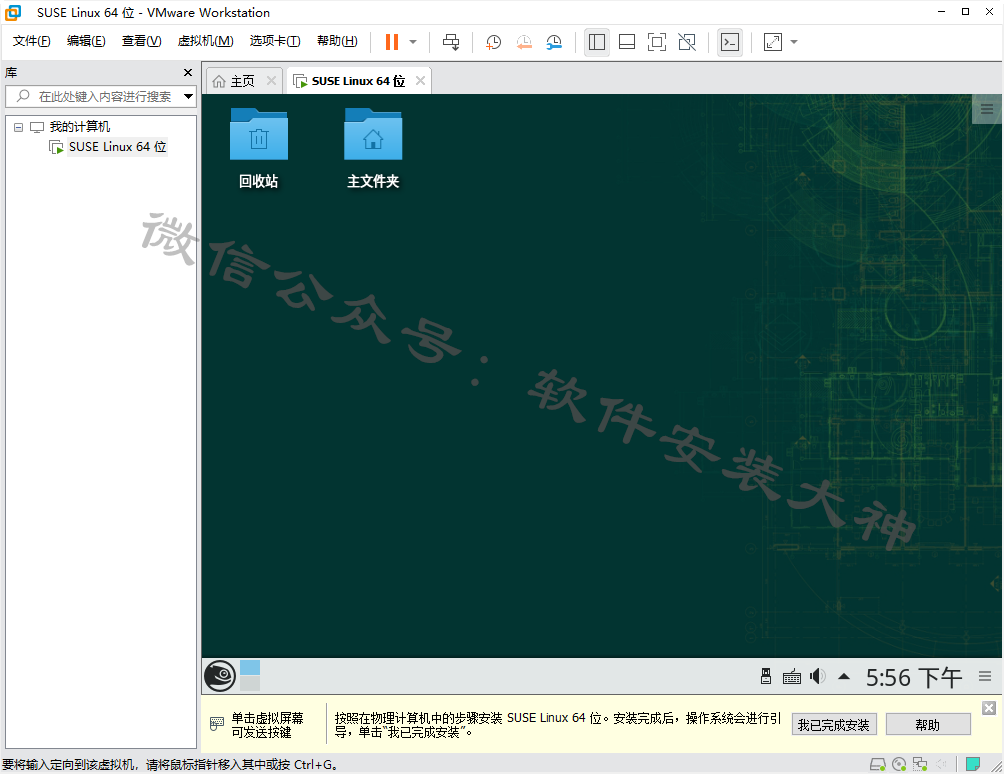Toggle the console view button
The image size is (1004, 774).
click(x=730, y=42)
